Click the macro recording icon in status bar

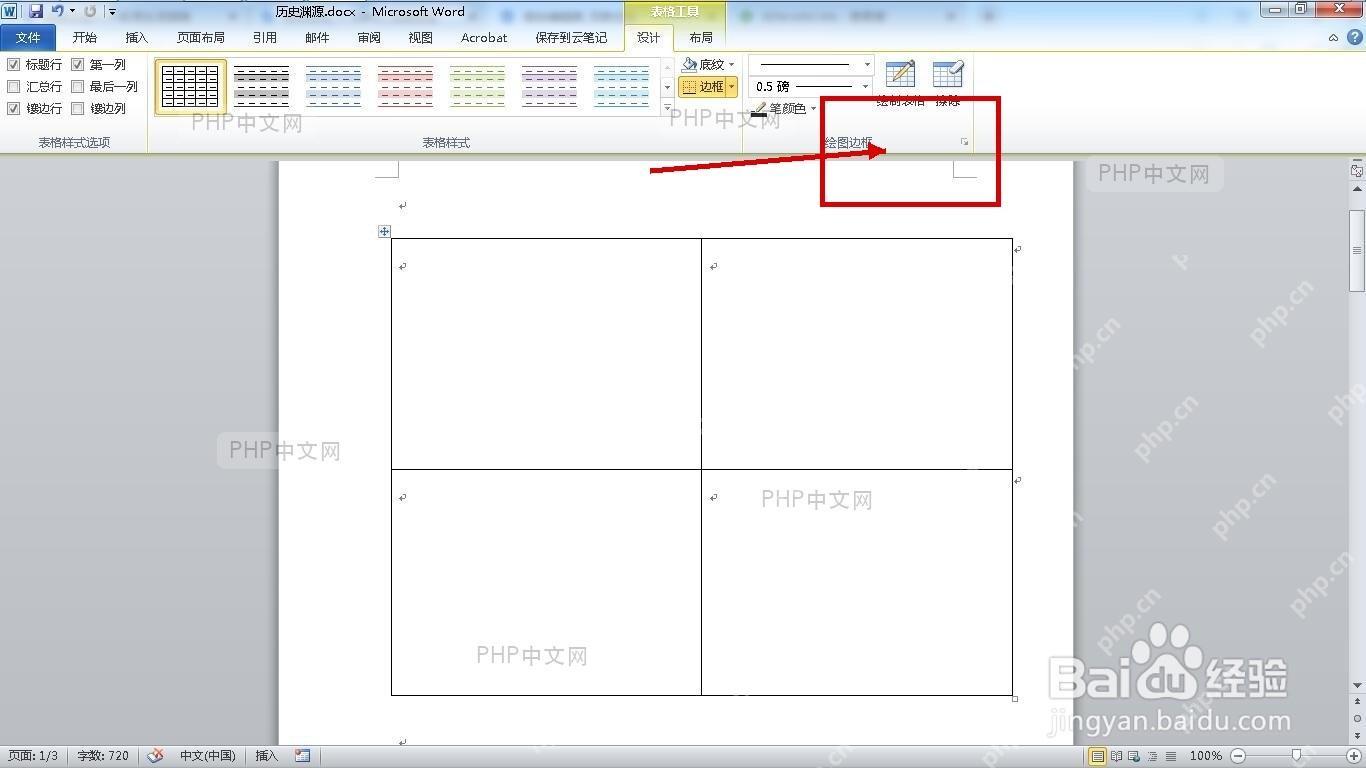tap(303, 756)
